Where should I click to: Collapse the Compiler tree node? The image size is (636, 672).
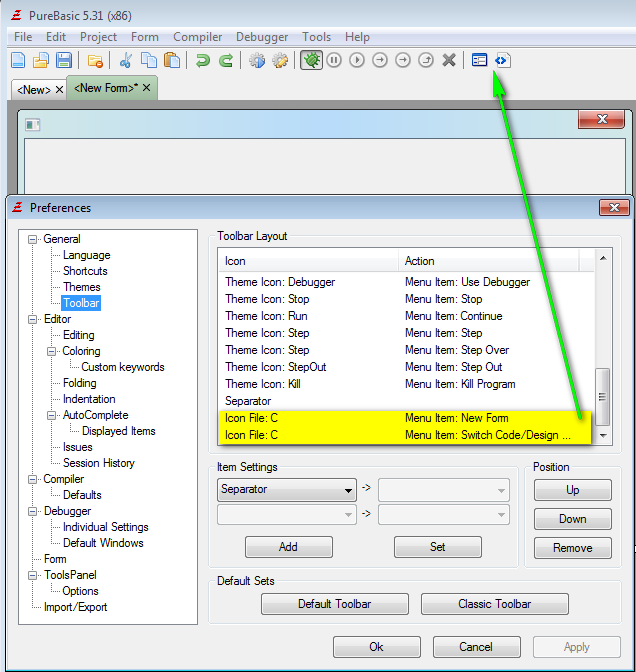32,479
